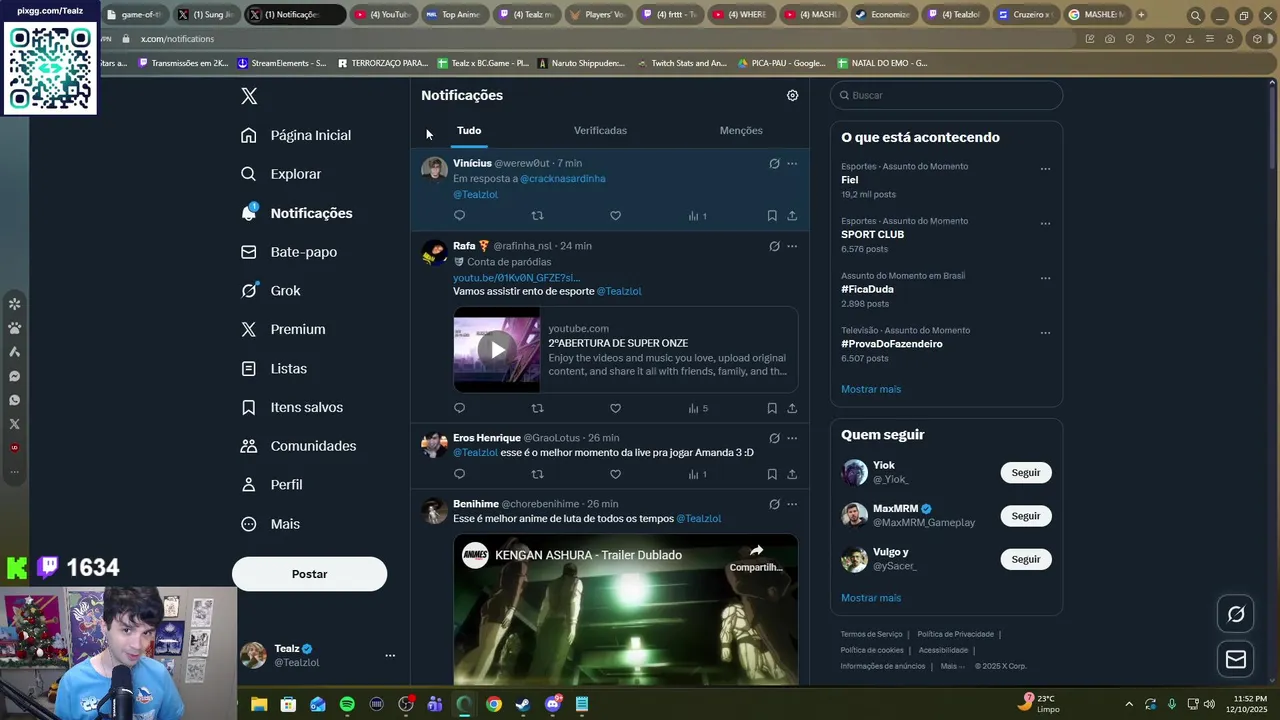Open options for SPORT CLUB trending topic
Image resolution: width=1280 pixels, height=720 pixels.
click(x=1045, y=224)
